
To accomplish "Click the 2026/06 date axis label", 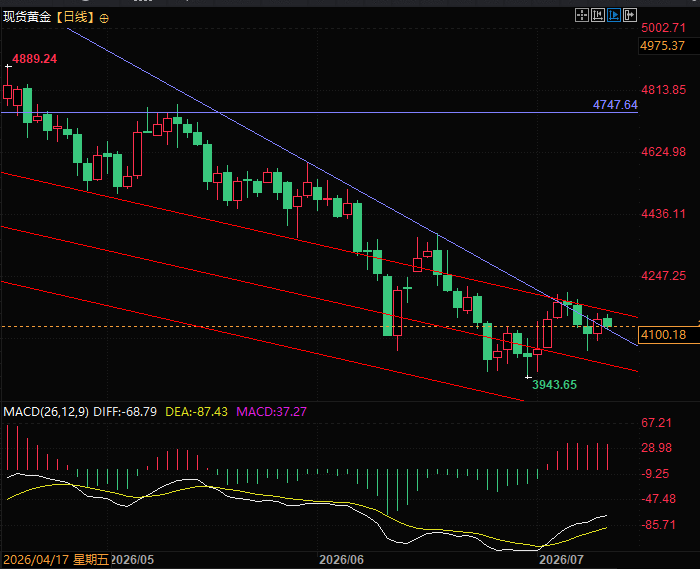I will [342, 560].
